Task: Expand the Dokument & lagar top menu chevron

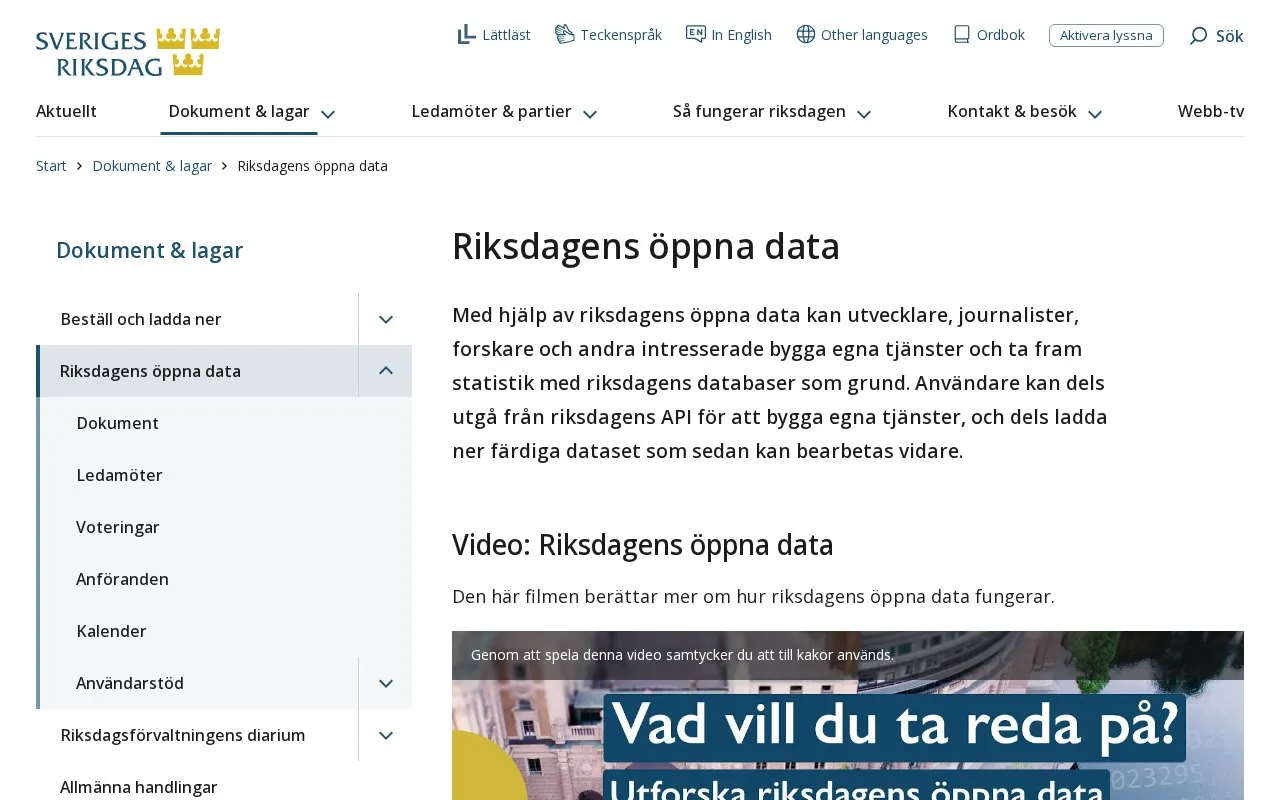Action: tap(328, 114)
